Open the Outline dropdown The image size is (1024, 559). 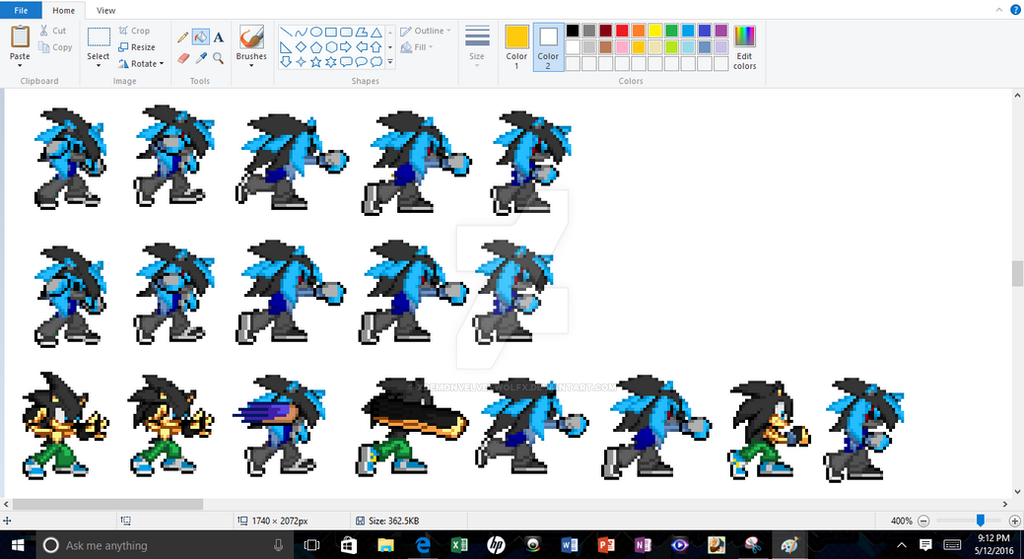[426, 31]
